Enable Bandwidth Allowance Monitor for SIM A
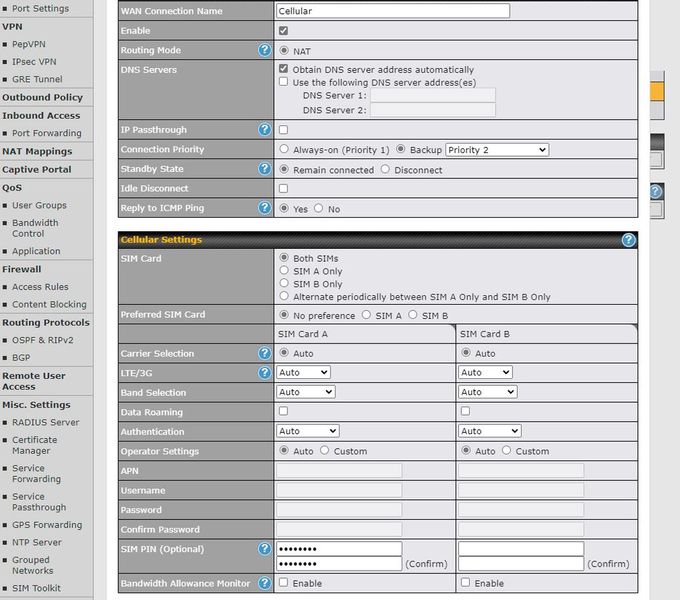This screenshot has width=680, height=600. [284, 583]
